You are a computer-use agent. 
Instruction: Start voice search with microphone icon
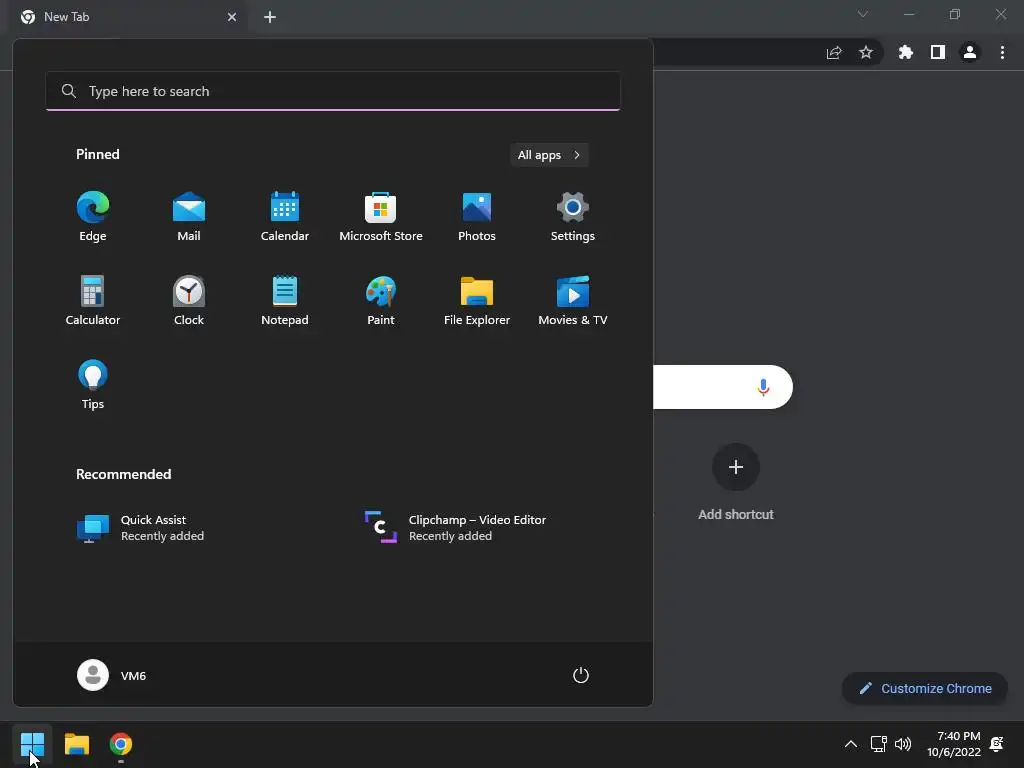pos(763,387)
